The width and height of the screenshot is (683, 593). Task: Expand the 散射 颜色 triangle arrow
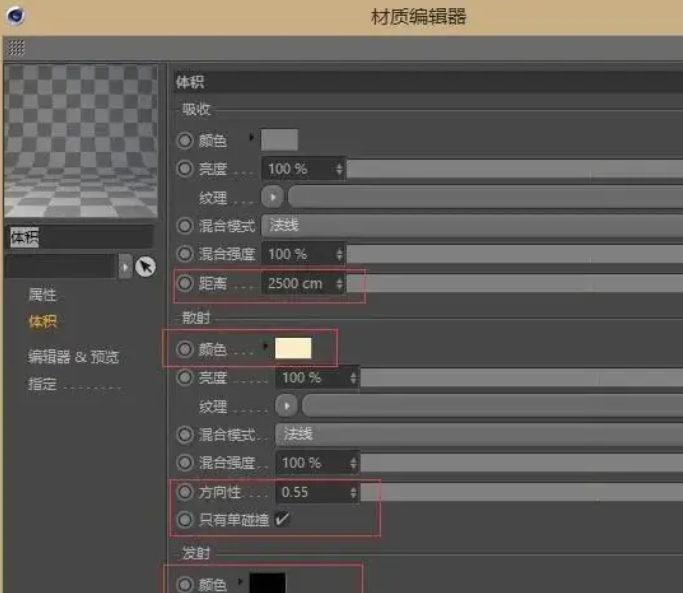pos(265,347)
